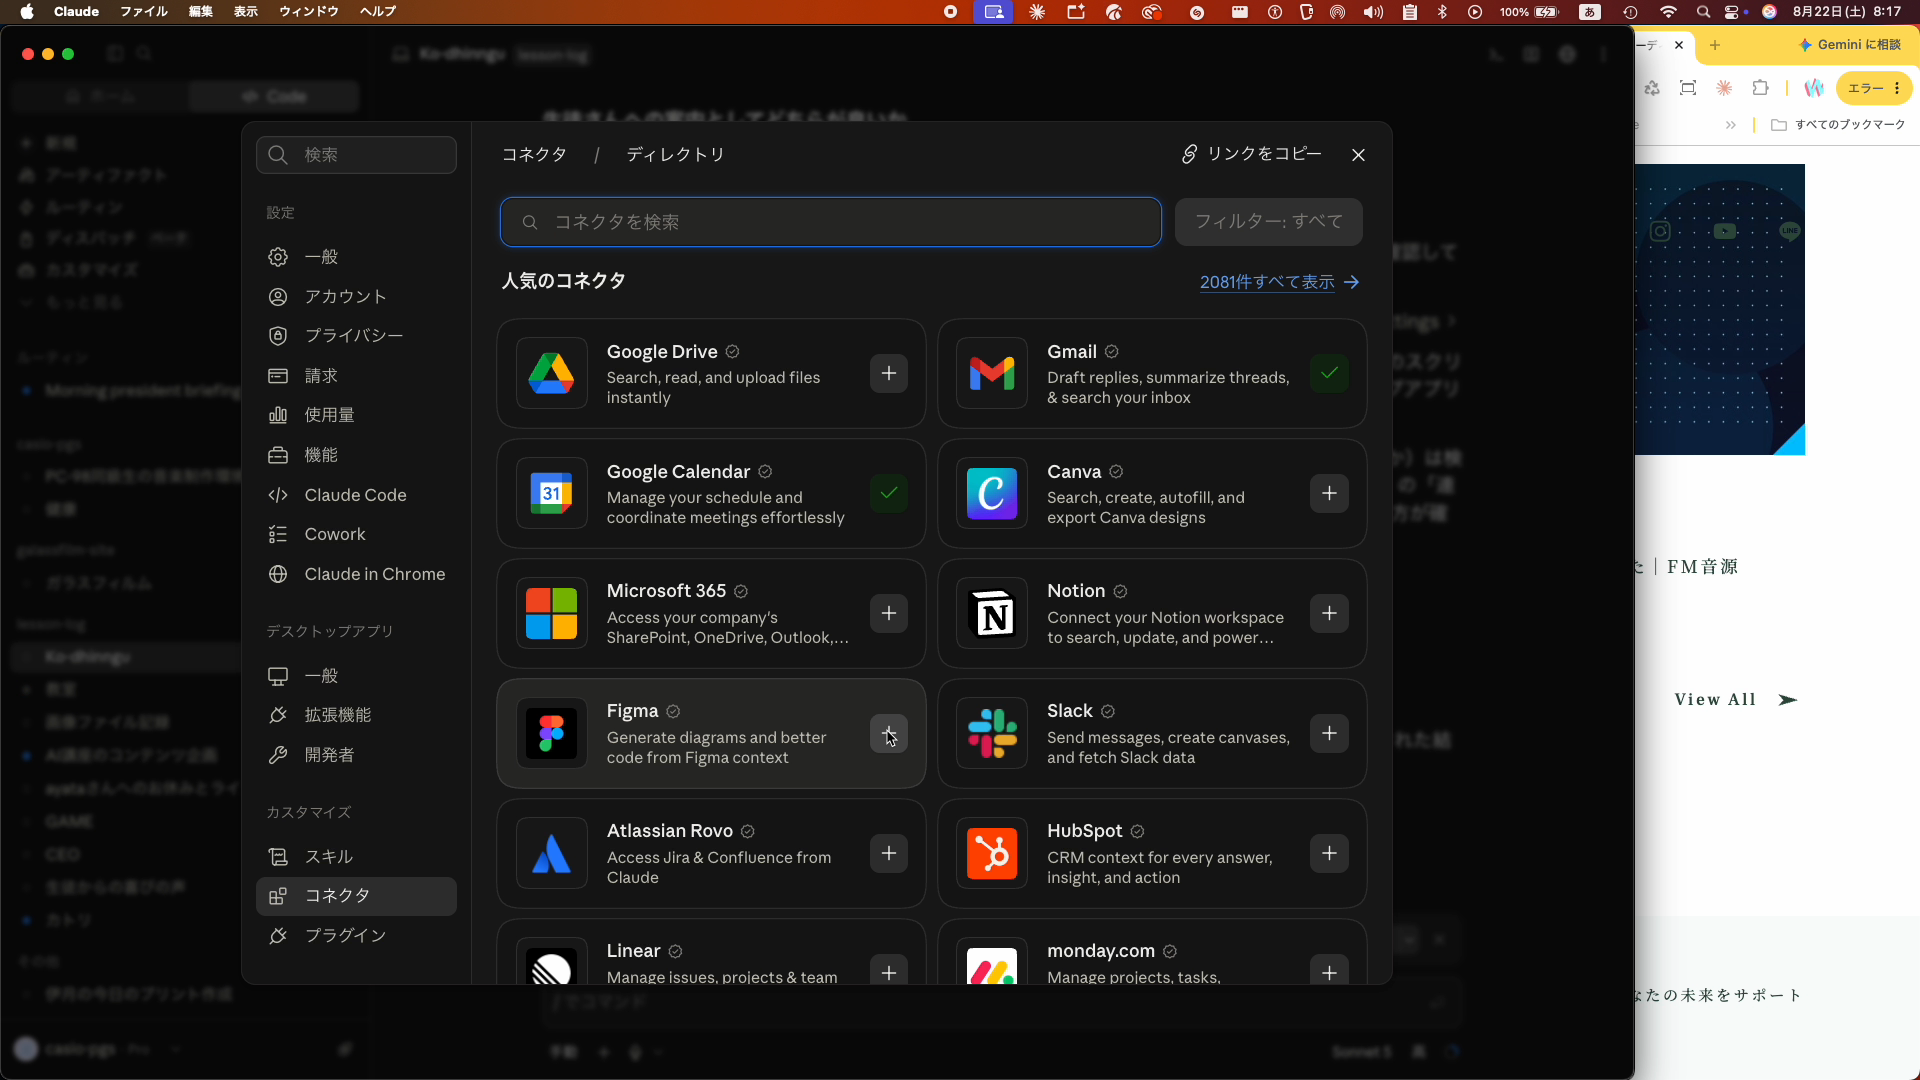This screenshot has height=1080, width=1920.
Task: Open the Slack logo icon
Action: coord(992,733)
